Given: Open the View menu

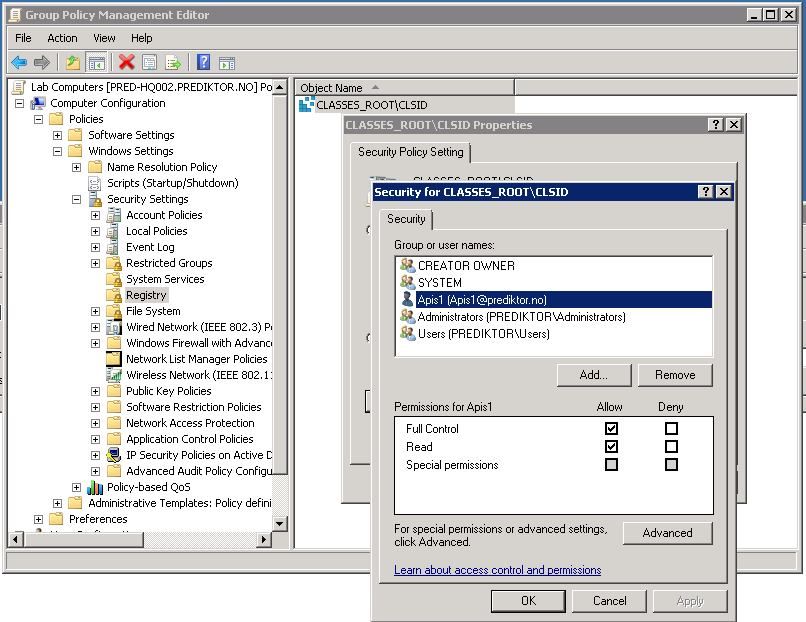Looking at the screenshot, I should coord(104,38).
